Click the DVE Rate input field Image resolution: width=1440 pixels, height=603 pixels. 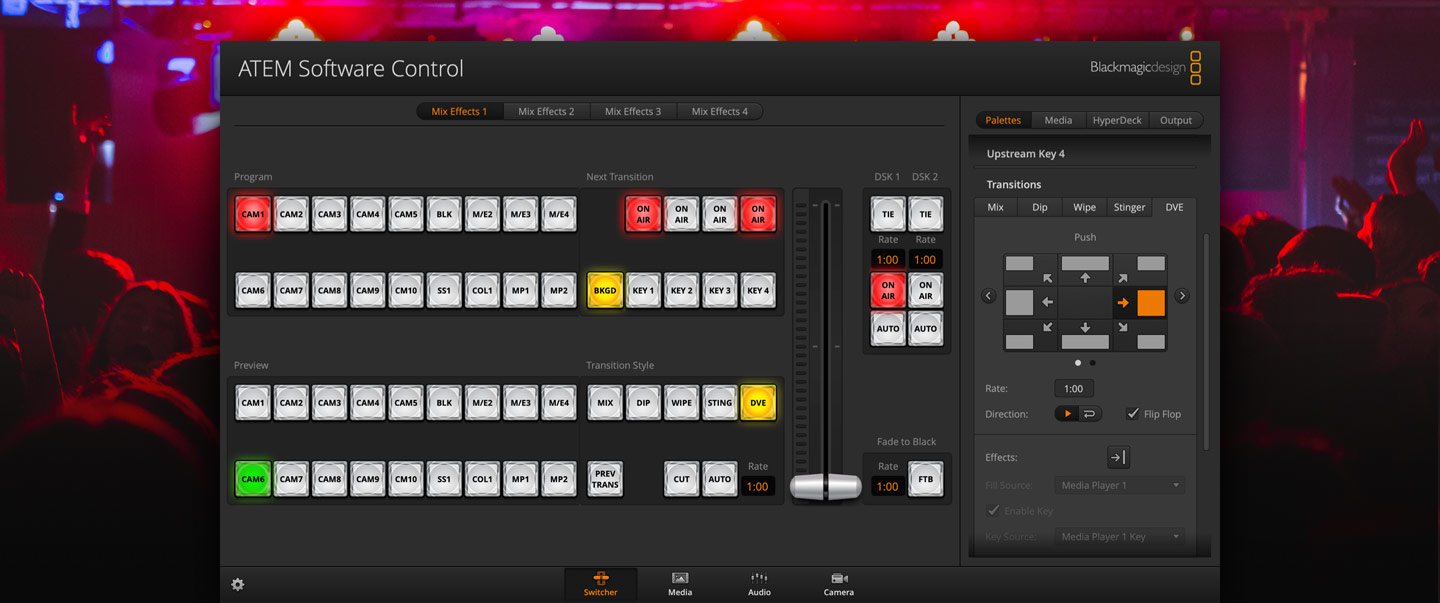[1074, 388]
